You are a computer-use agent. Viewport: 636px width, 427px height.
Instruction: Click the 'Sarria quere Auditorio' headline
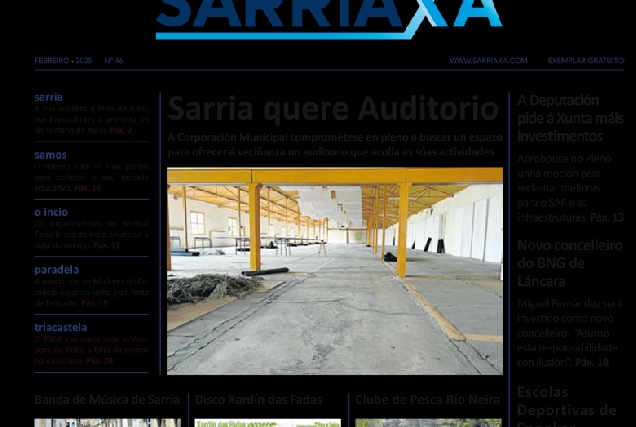[x=333, y=108]
